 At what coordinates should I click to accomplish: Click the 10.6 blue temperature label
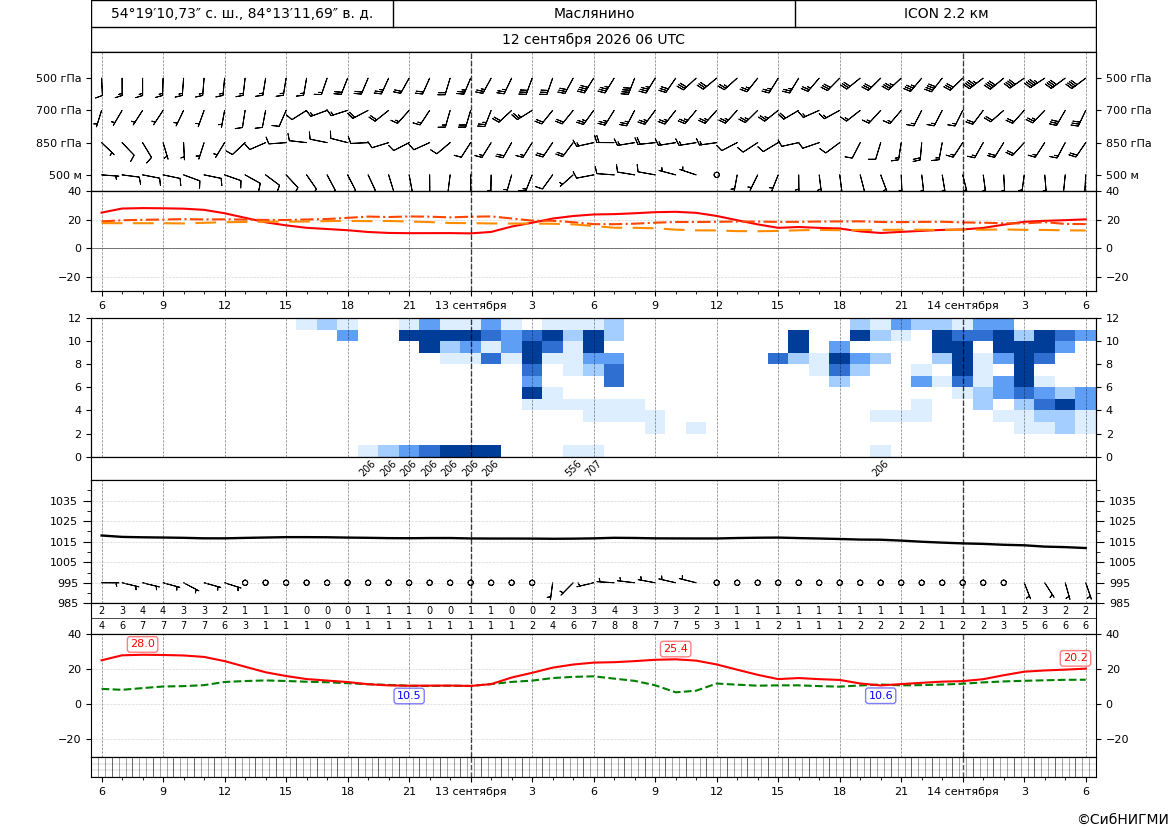point(880,696)
